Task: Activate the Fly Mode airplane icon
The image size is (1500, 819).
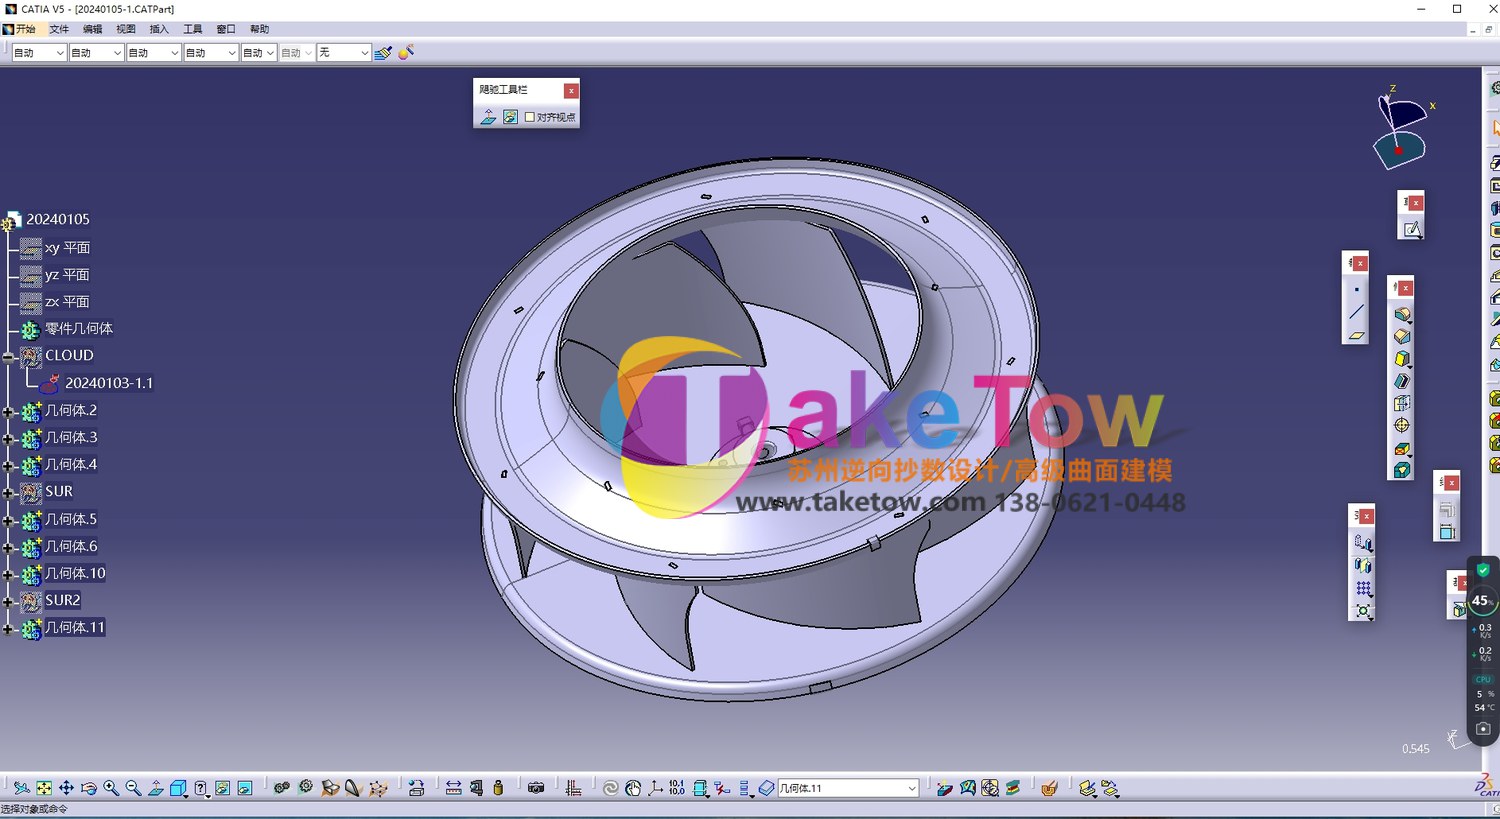Action: 21,788
